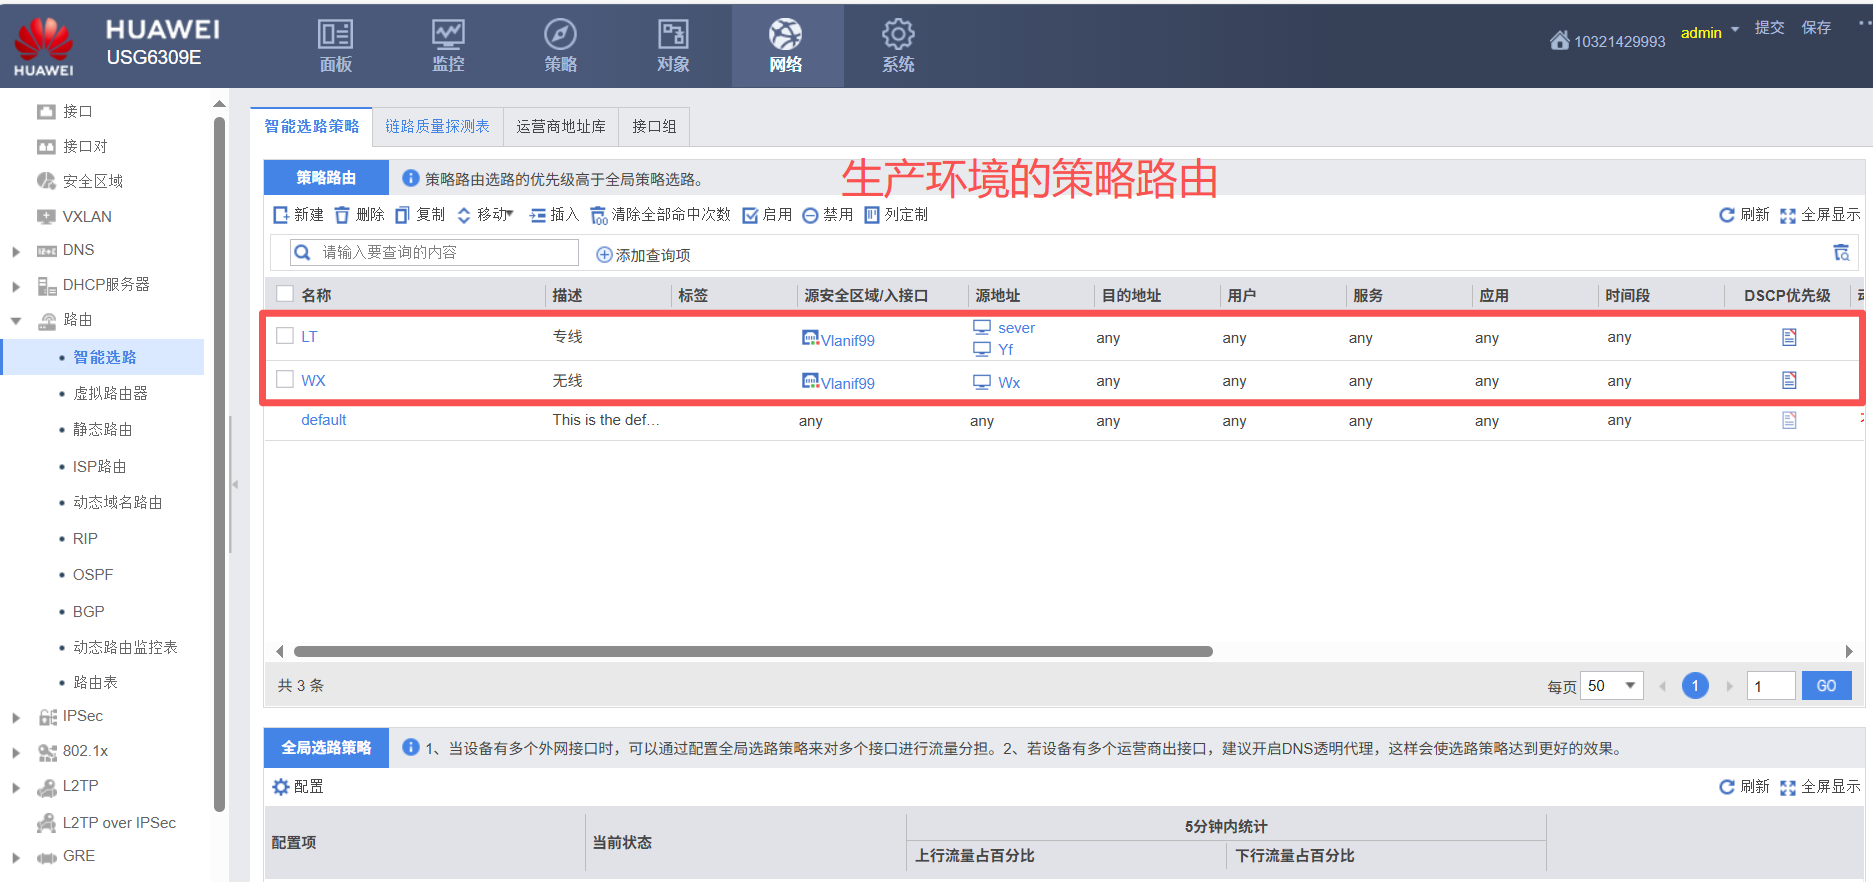Expand the DNS tree node
The height and width of the screenshot is (882, 1873).
point(16,251)
